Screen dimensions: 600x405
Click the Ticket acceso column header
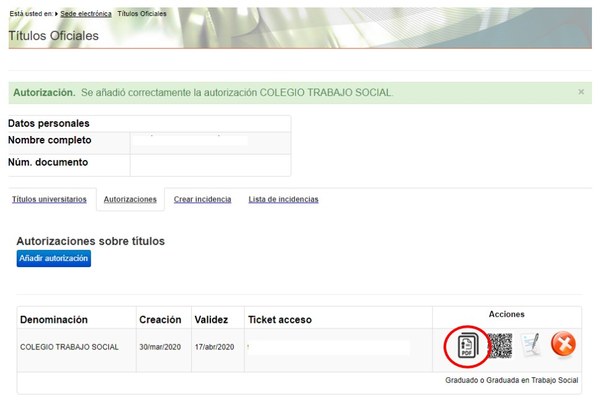pyautogui.click(x=280, y=320)
